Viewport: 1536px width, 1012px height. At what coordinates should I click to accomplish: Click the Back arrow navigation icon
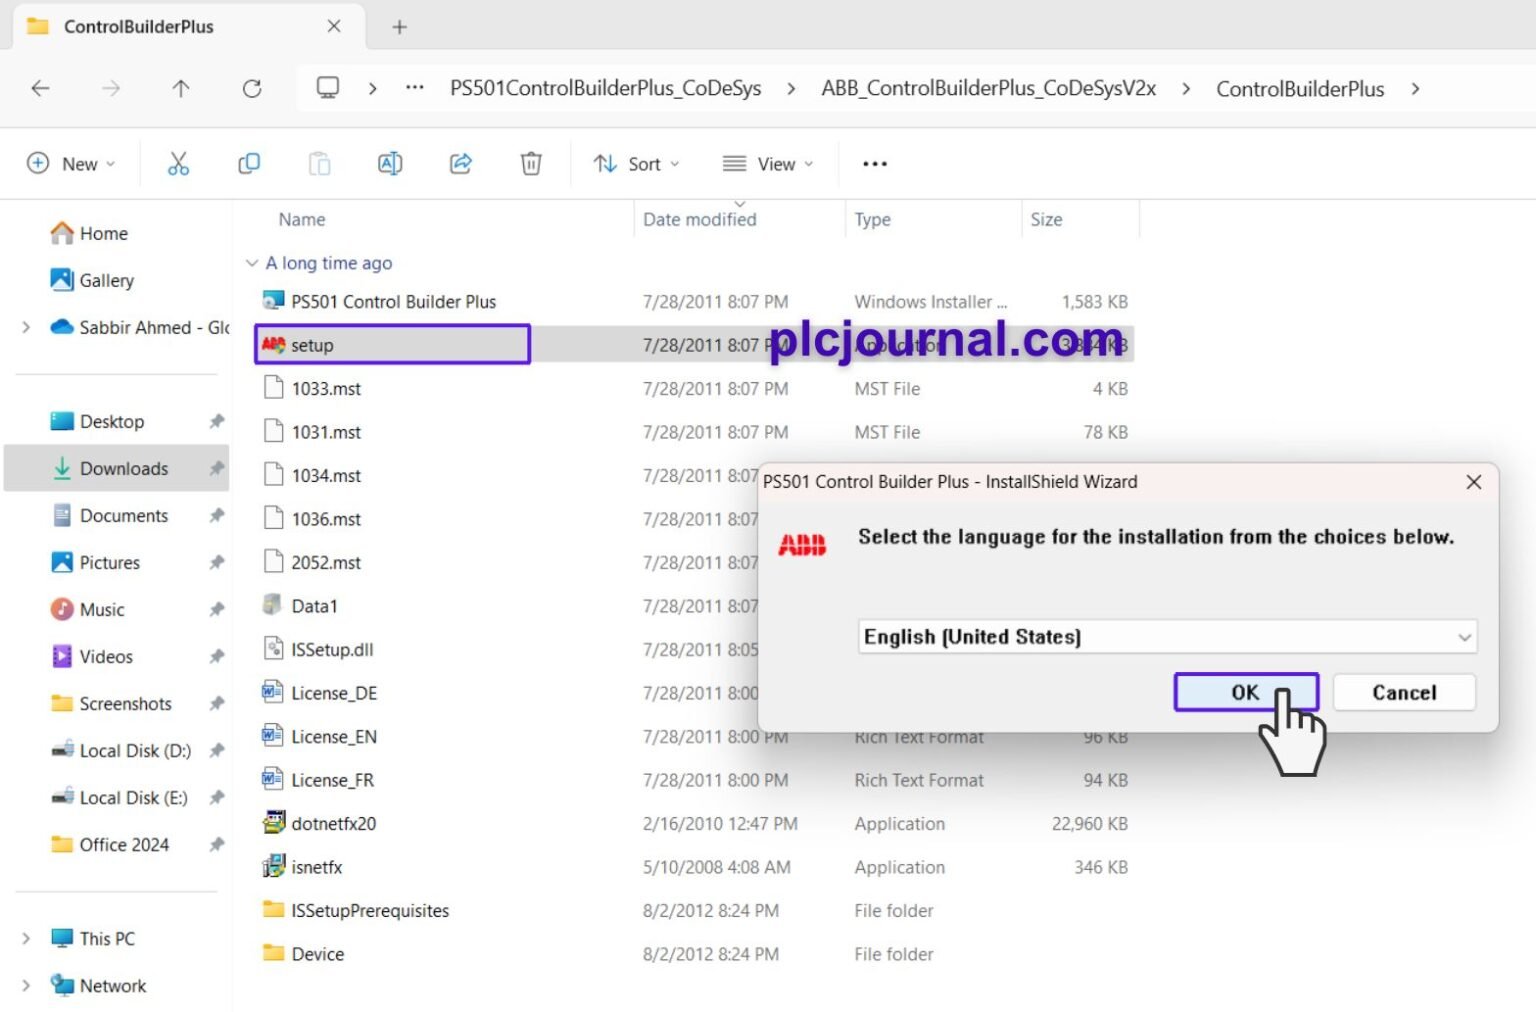(x=41, y=89)
